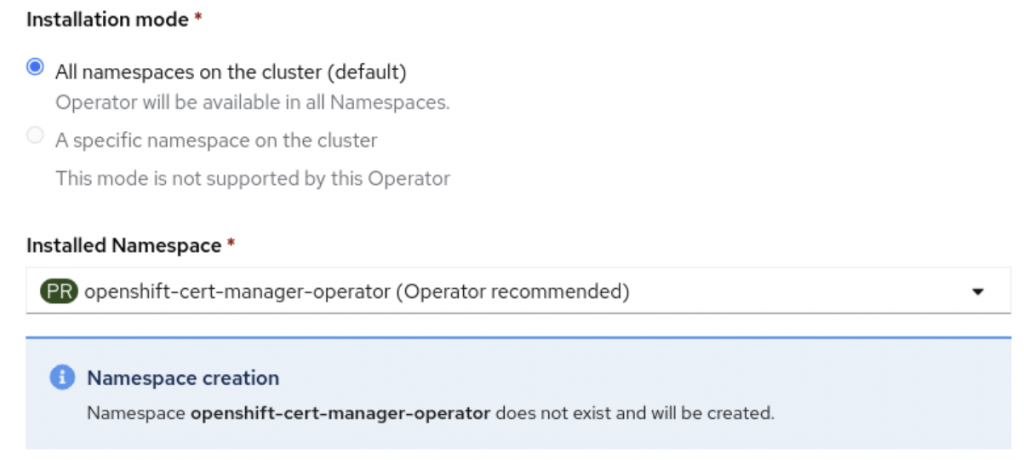Click the dropdown caret arrow for Installed Namespace
1024x460 pixels.
point(977,291)
